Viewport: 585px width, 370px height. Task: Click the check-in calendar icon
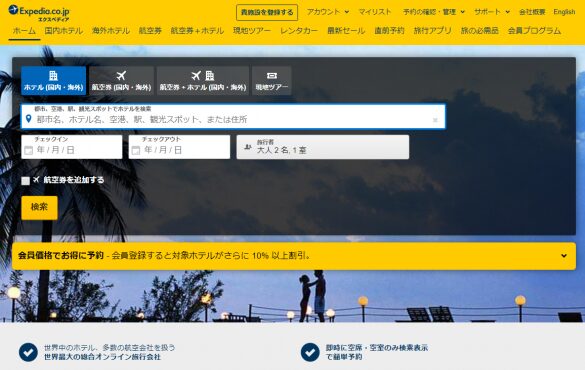pyautogui.click(x=28, y=150)
